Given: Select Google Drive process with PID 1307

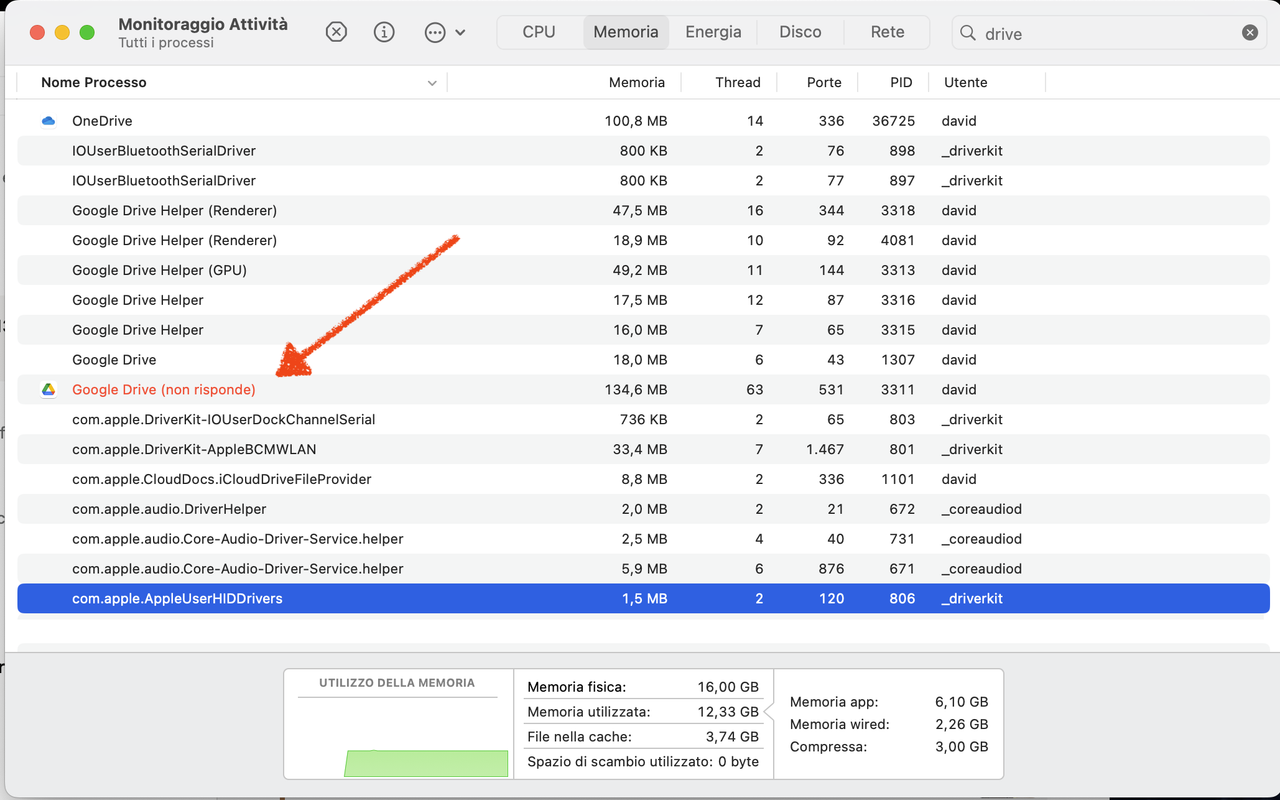Looking at the screenshot, I should (x=643, y=360).
